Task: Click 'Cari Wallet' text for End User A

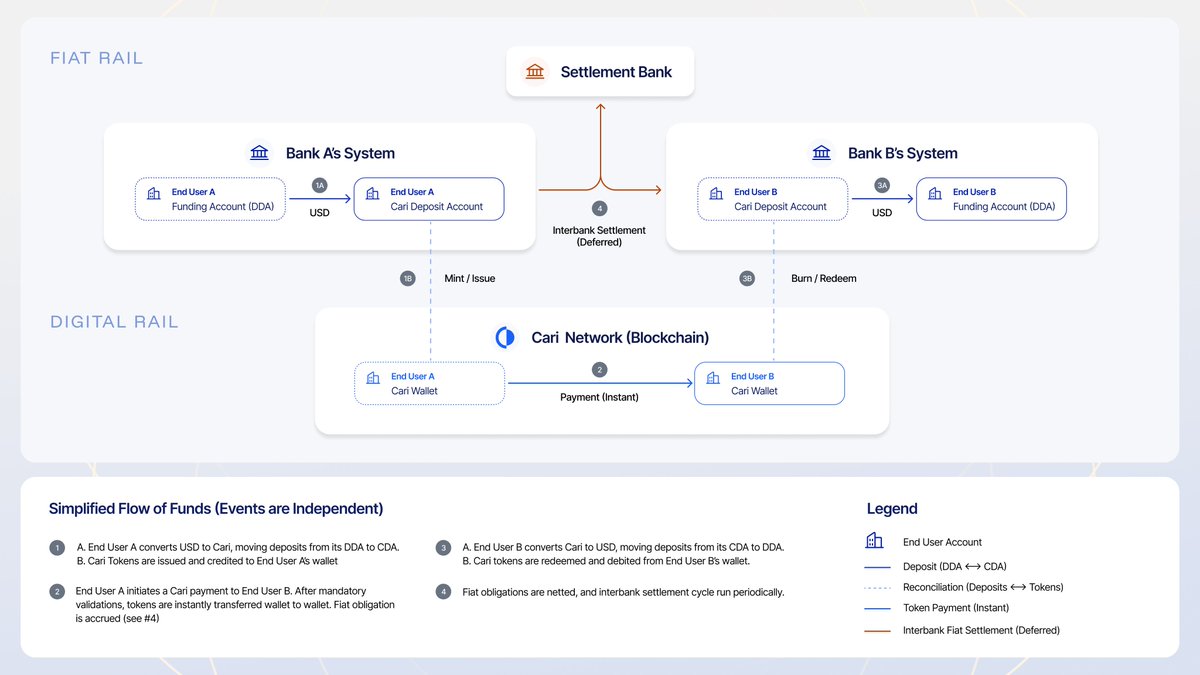Action: pos(414,391)
